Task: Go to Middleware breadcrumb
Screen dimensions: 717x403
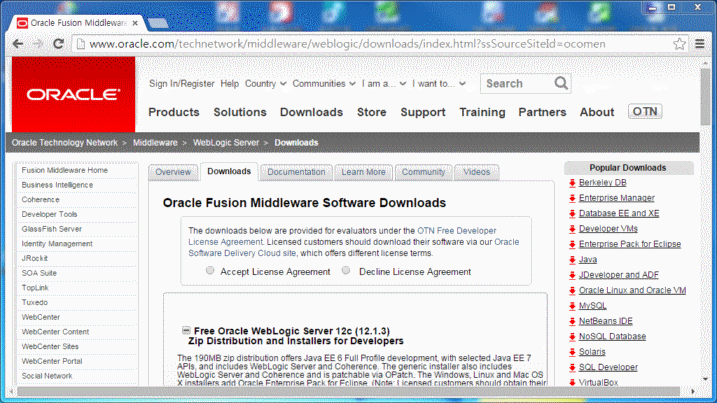Action: pos(155,143)
